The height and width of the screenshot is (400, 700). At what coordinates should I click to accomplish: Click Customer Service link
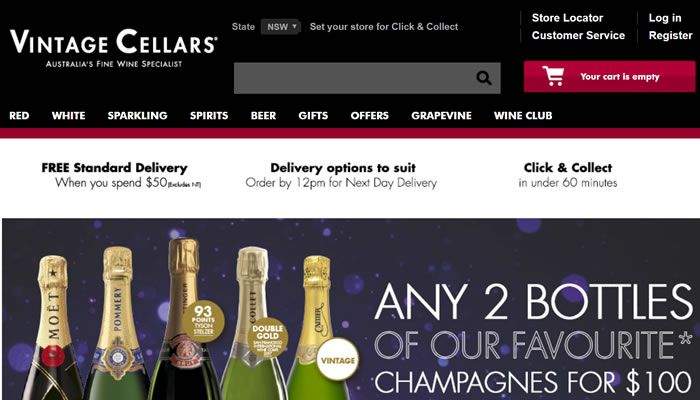[x=578, y=35]
